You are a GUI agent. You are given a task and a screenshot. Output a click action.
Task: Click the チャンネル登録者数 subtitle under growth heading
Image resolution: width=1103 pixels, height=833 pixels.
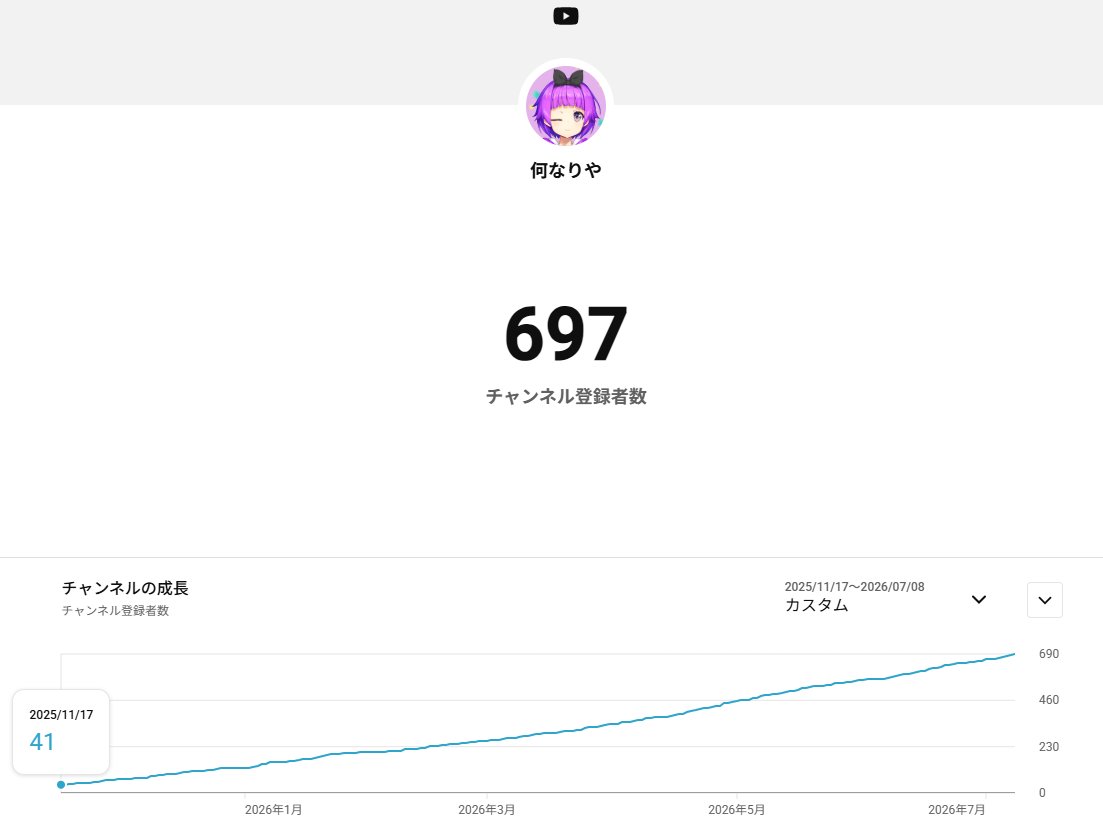(115, 611)
